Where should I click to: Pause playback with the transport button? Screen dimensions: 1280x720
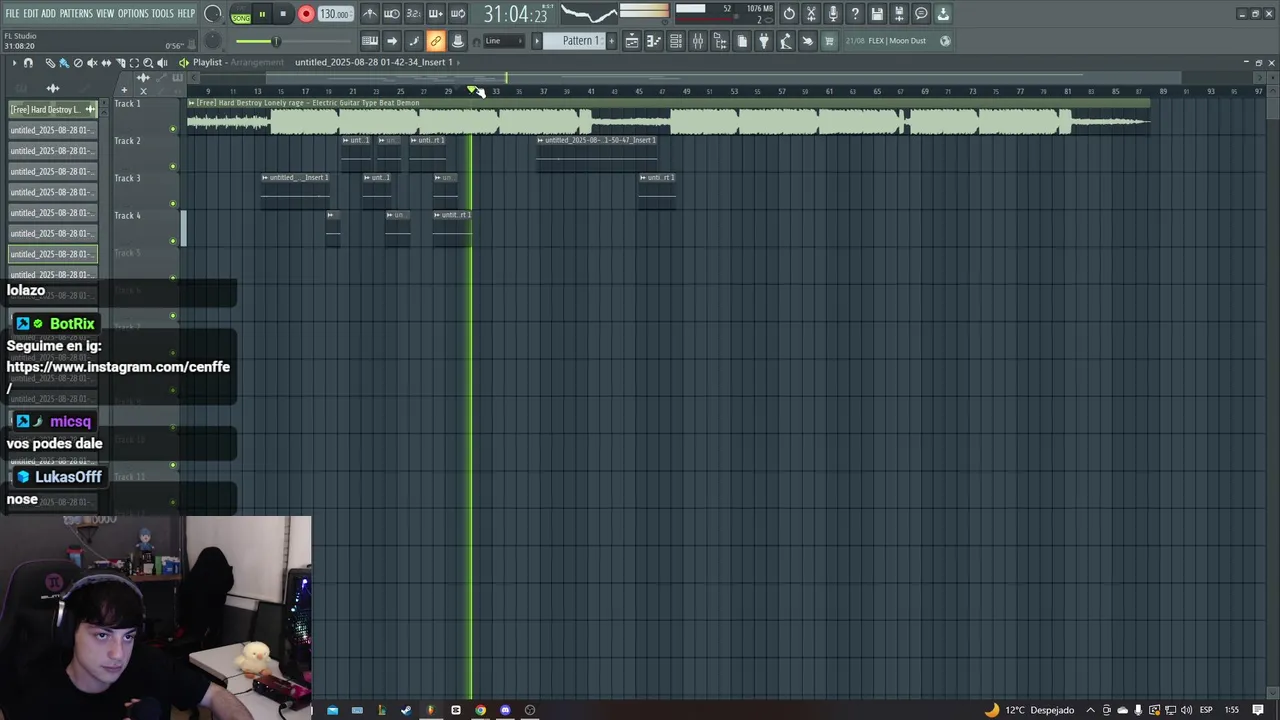click(262, 14)
